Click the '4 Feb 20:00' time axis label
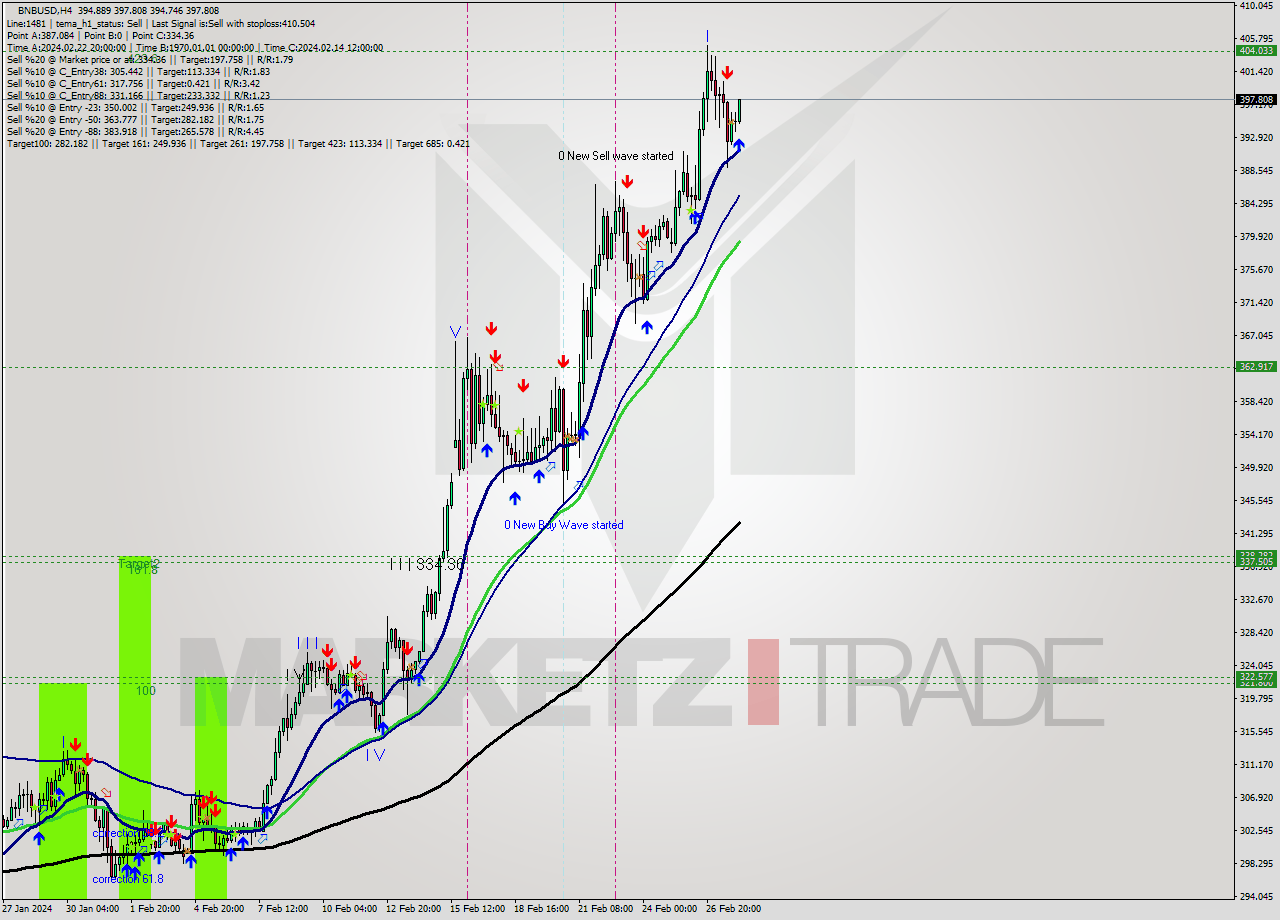This screenshot has width=1280, height=920. pos(219,909)
